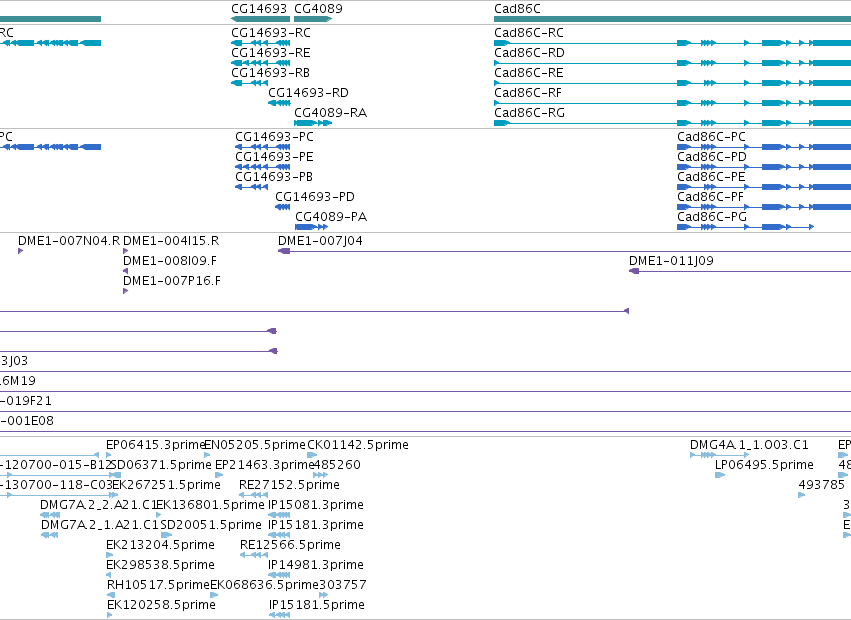Select EST EK068636.5prime
This screenshot has width=851, height=620.
tap(264, 586)
